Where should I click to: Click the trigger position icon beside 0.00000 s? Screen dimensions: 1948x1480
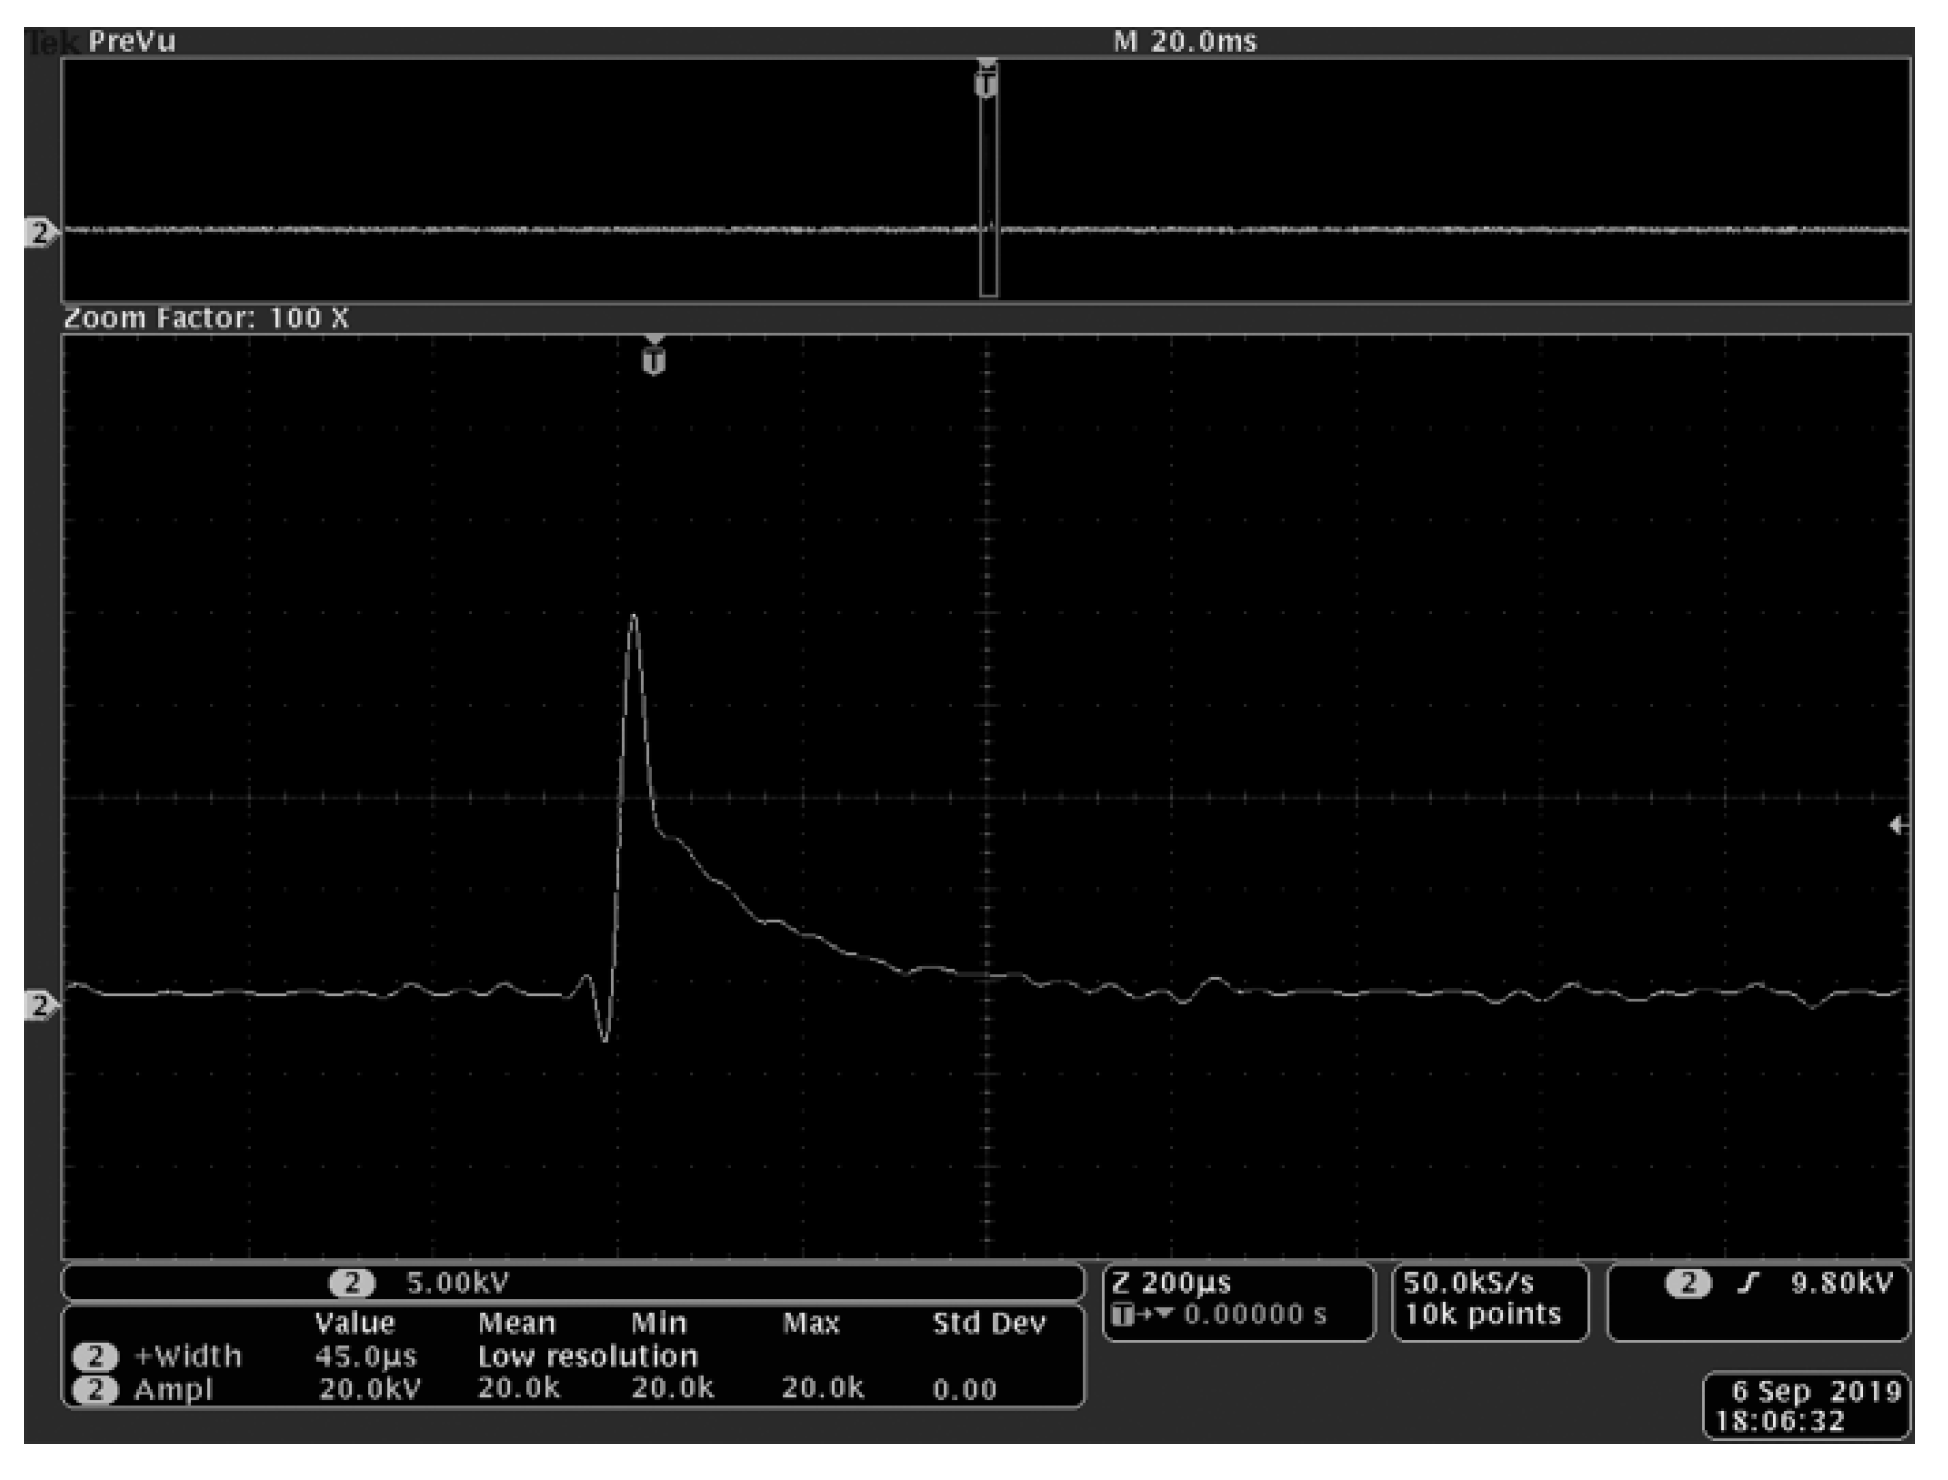(x=1125, y=1315)
